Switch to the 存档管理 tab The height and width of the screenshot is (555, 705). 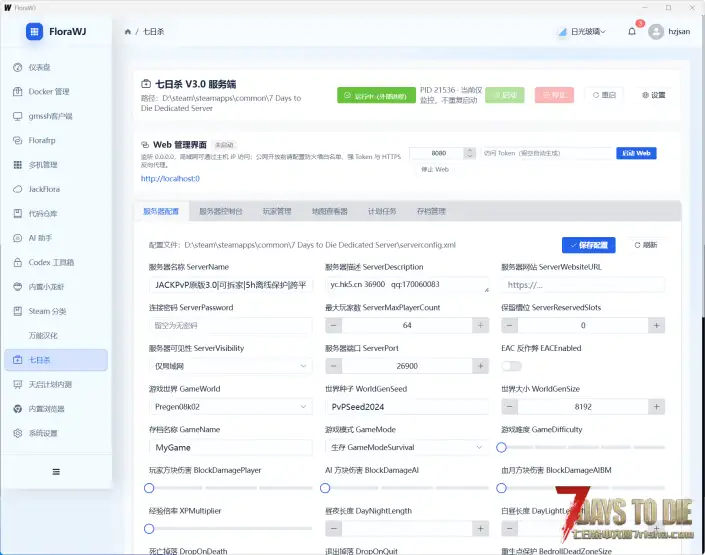(431, 211)
